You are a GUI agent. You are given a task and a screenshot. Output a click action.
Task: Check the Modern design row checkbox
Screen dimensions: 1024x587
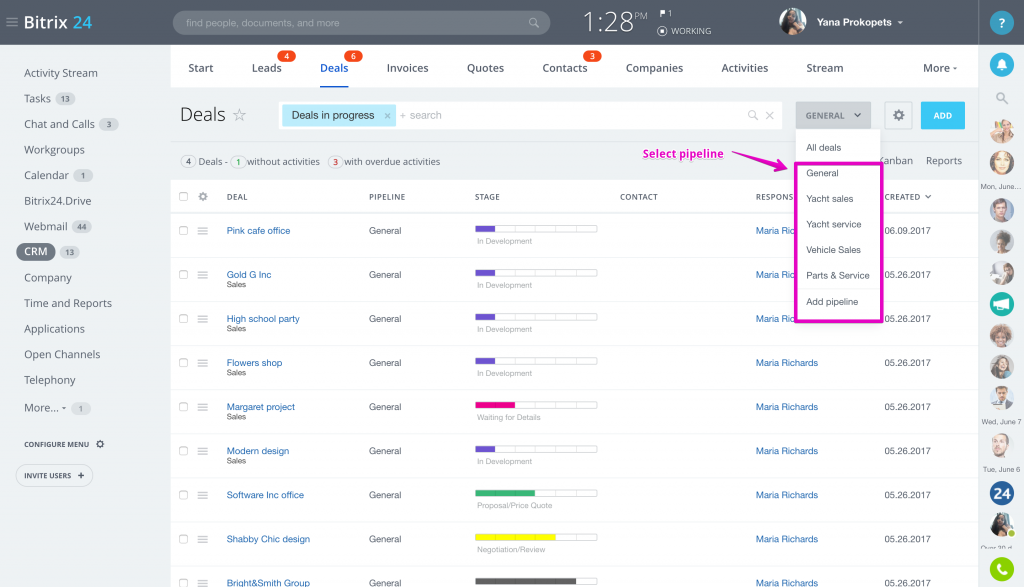[184, 451]
